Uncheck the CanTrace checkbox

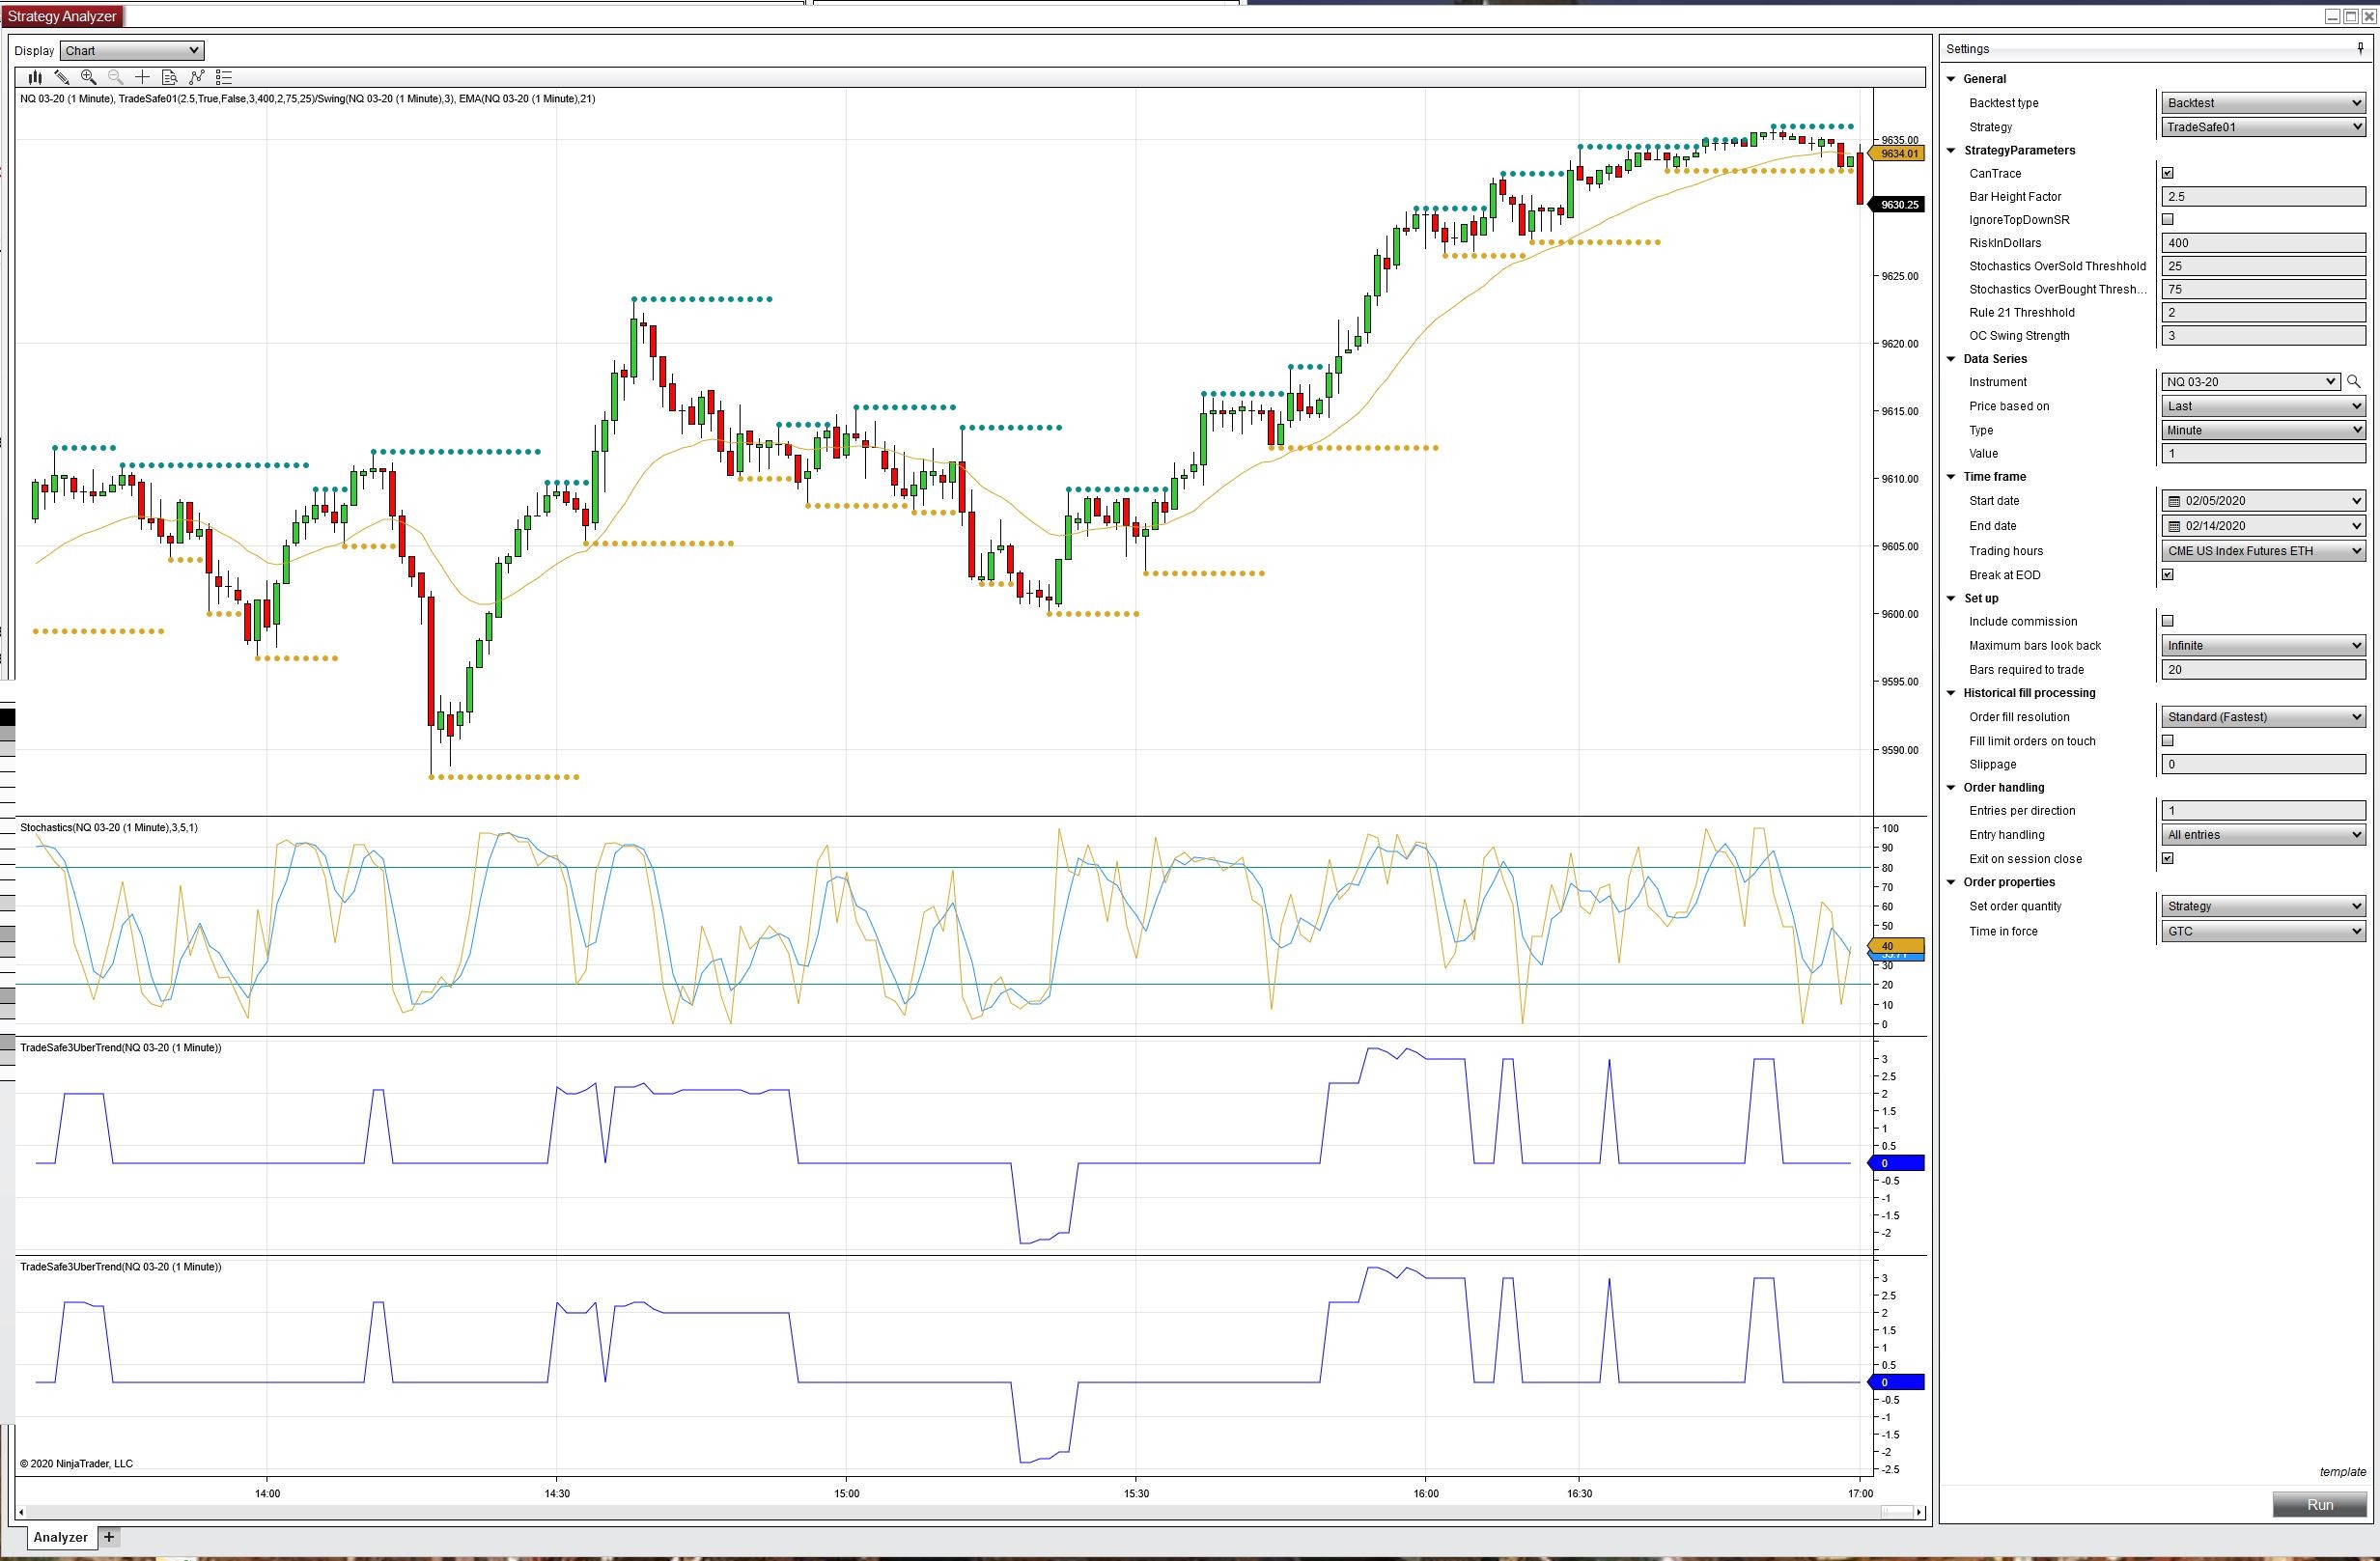pyautogui.click(x=2167, y=173)
